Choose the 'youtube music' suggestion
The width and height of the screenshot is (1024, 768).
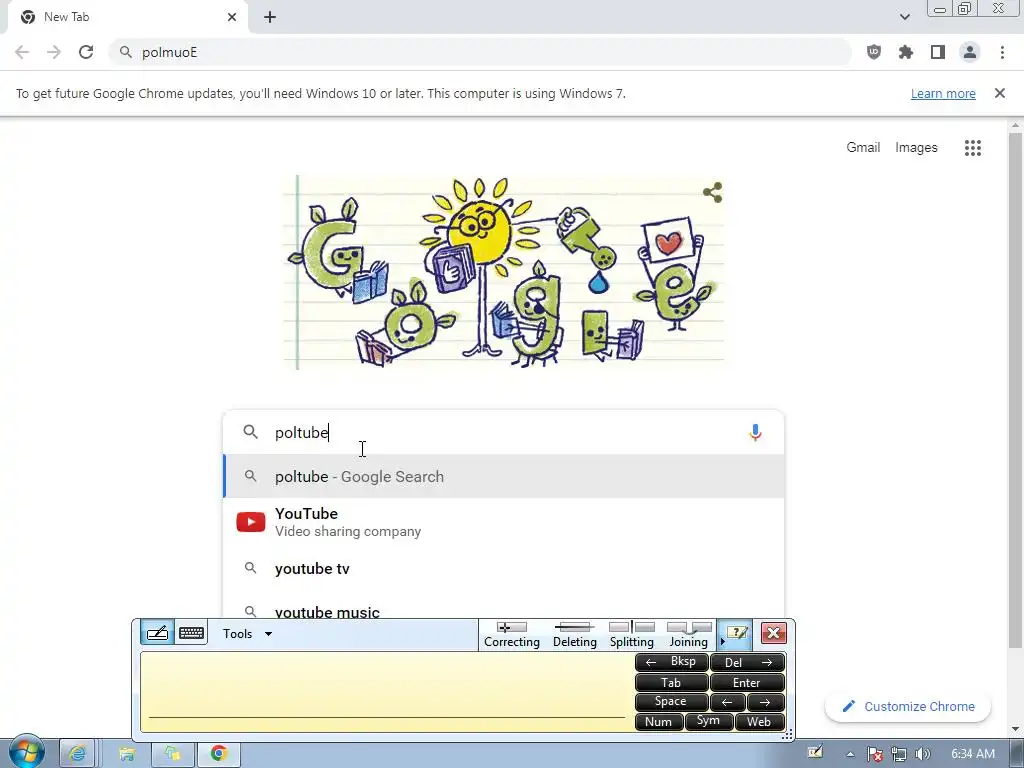(504, 607)
